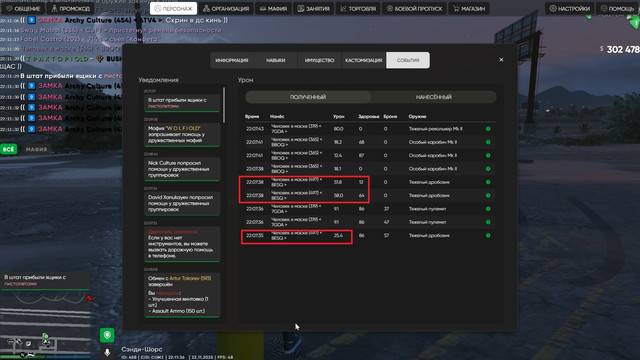Open the МАГАЗИН menu tab
Screen dimensions: 640x360
(469, 8)
